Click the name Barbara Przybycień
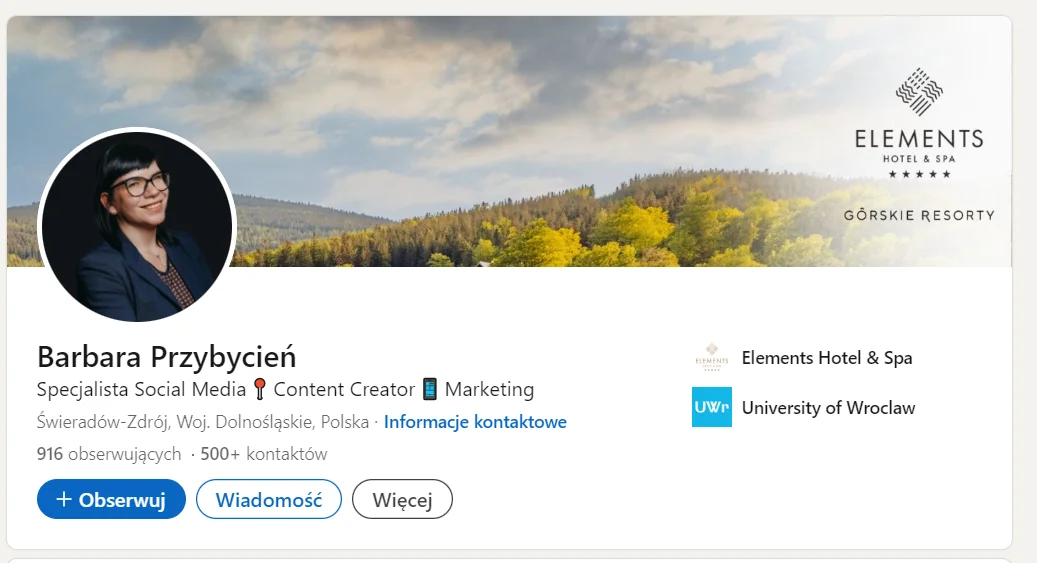 tap(167, 357)
